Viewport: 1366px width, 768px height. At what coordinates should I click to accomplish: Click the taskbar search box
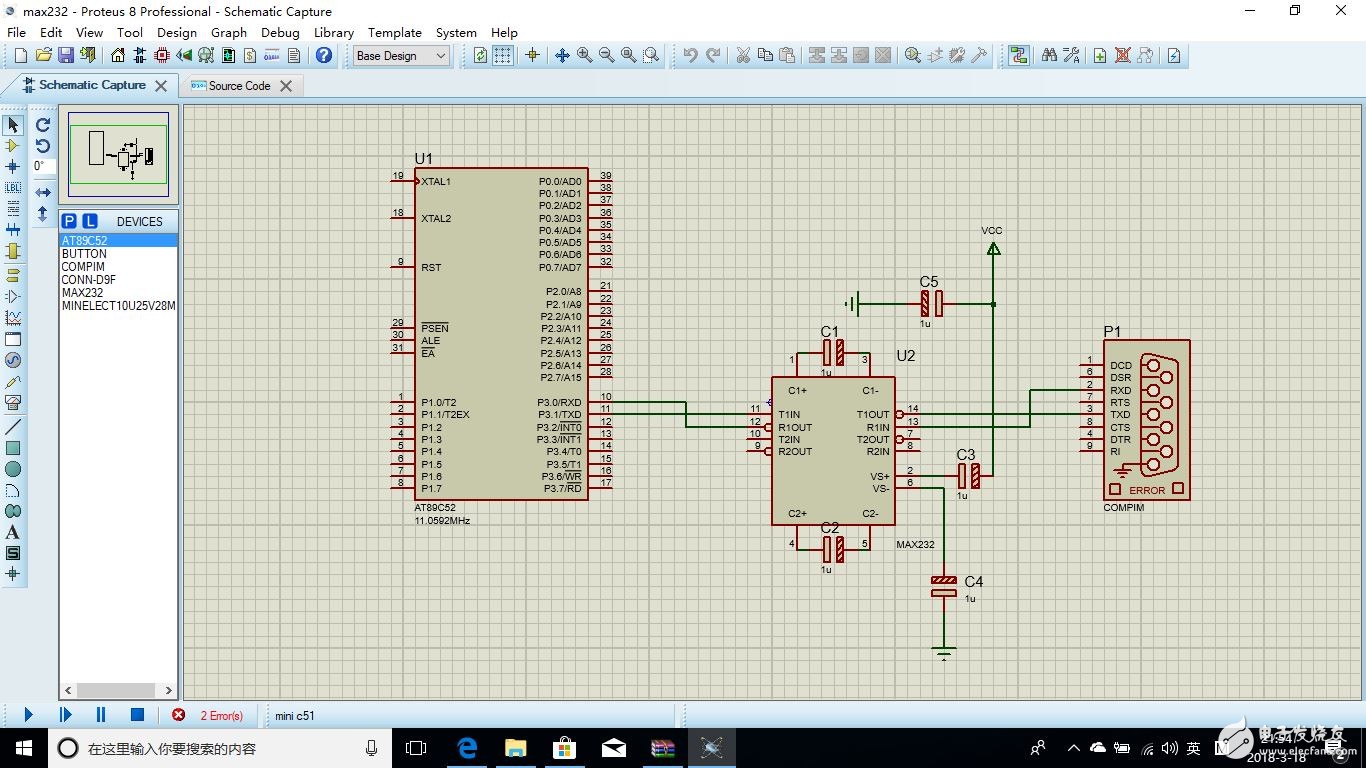click(x=219, y=748)
